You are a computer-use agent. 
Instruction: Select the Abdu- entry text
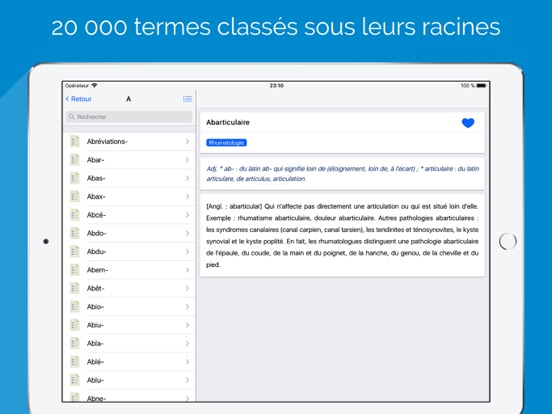point(96,251)
